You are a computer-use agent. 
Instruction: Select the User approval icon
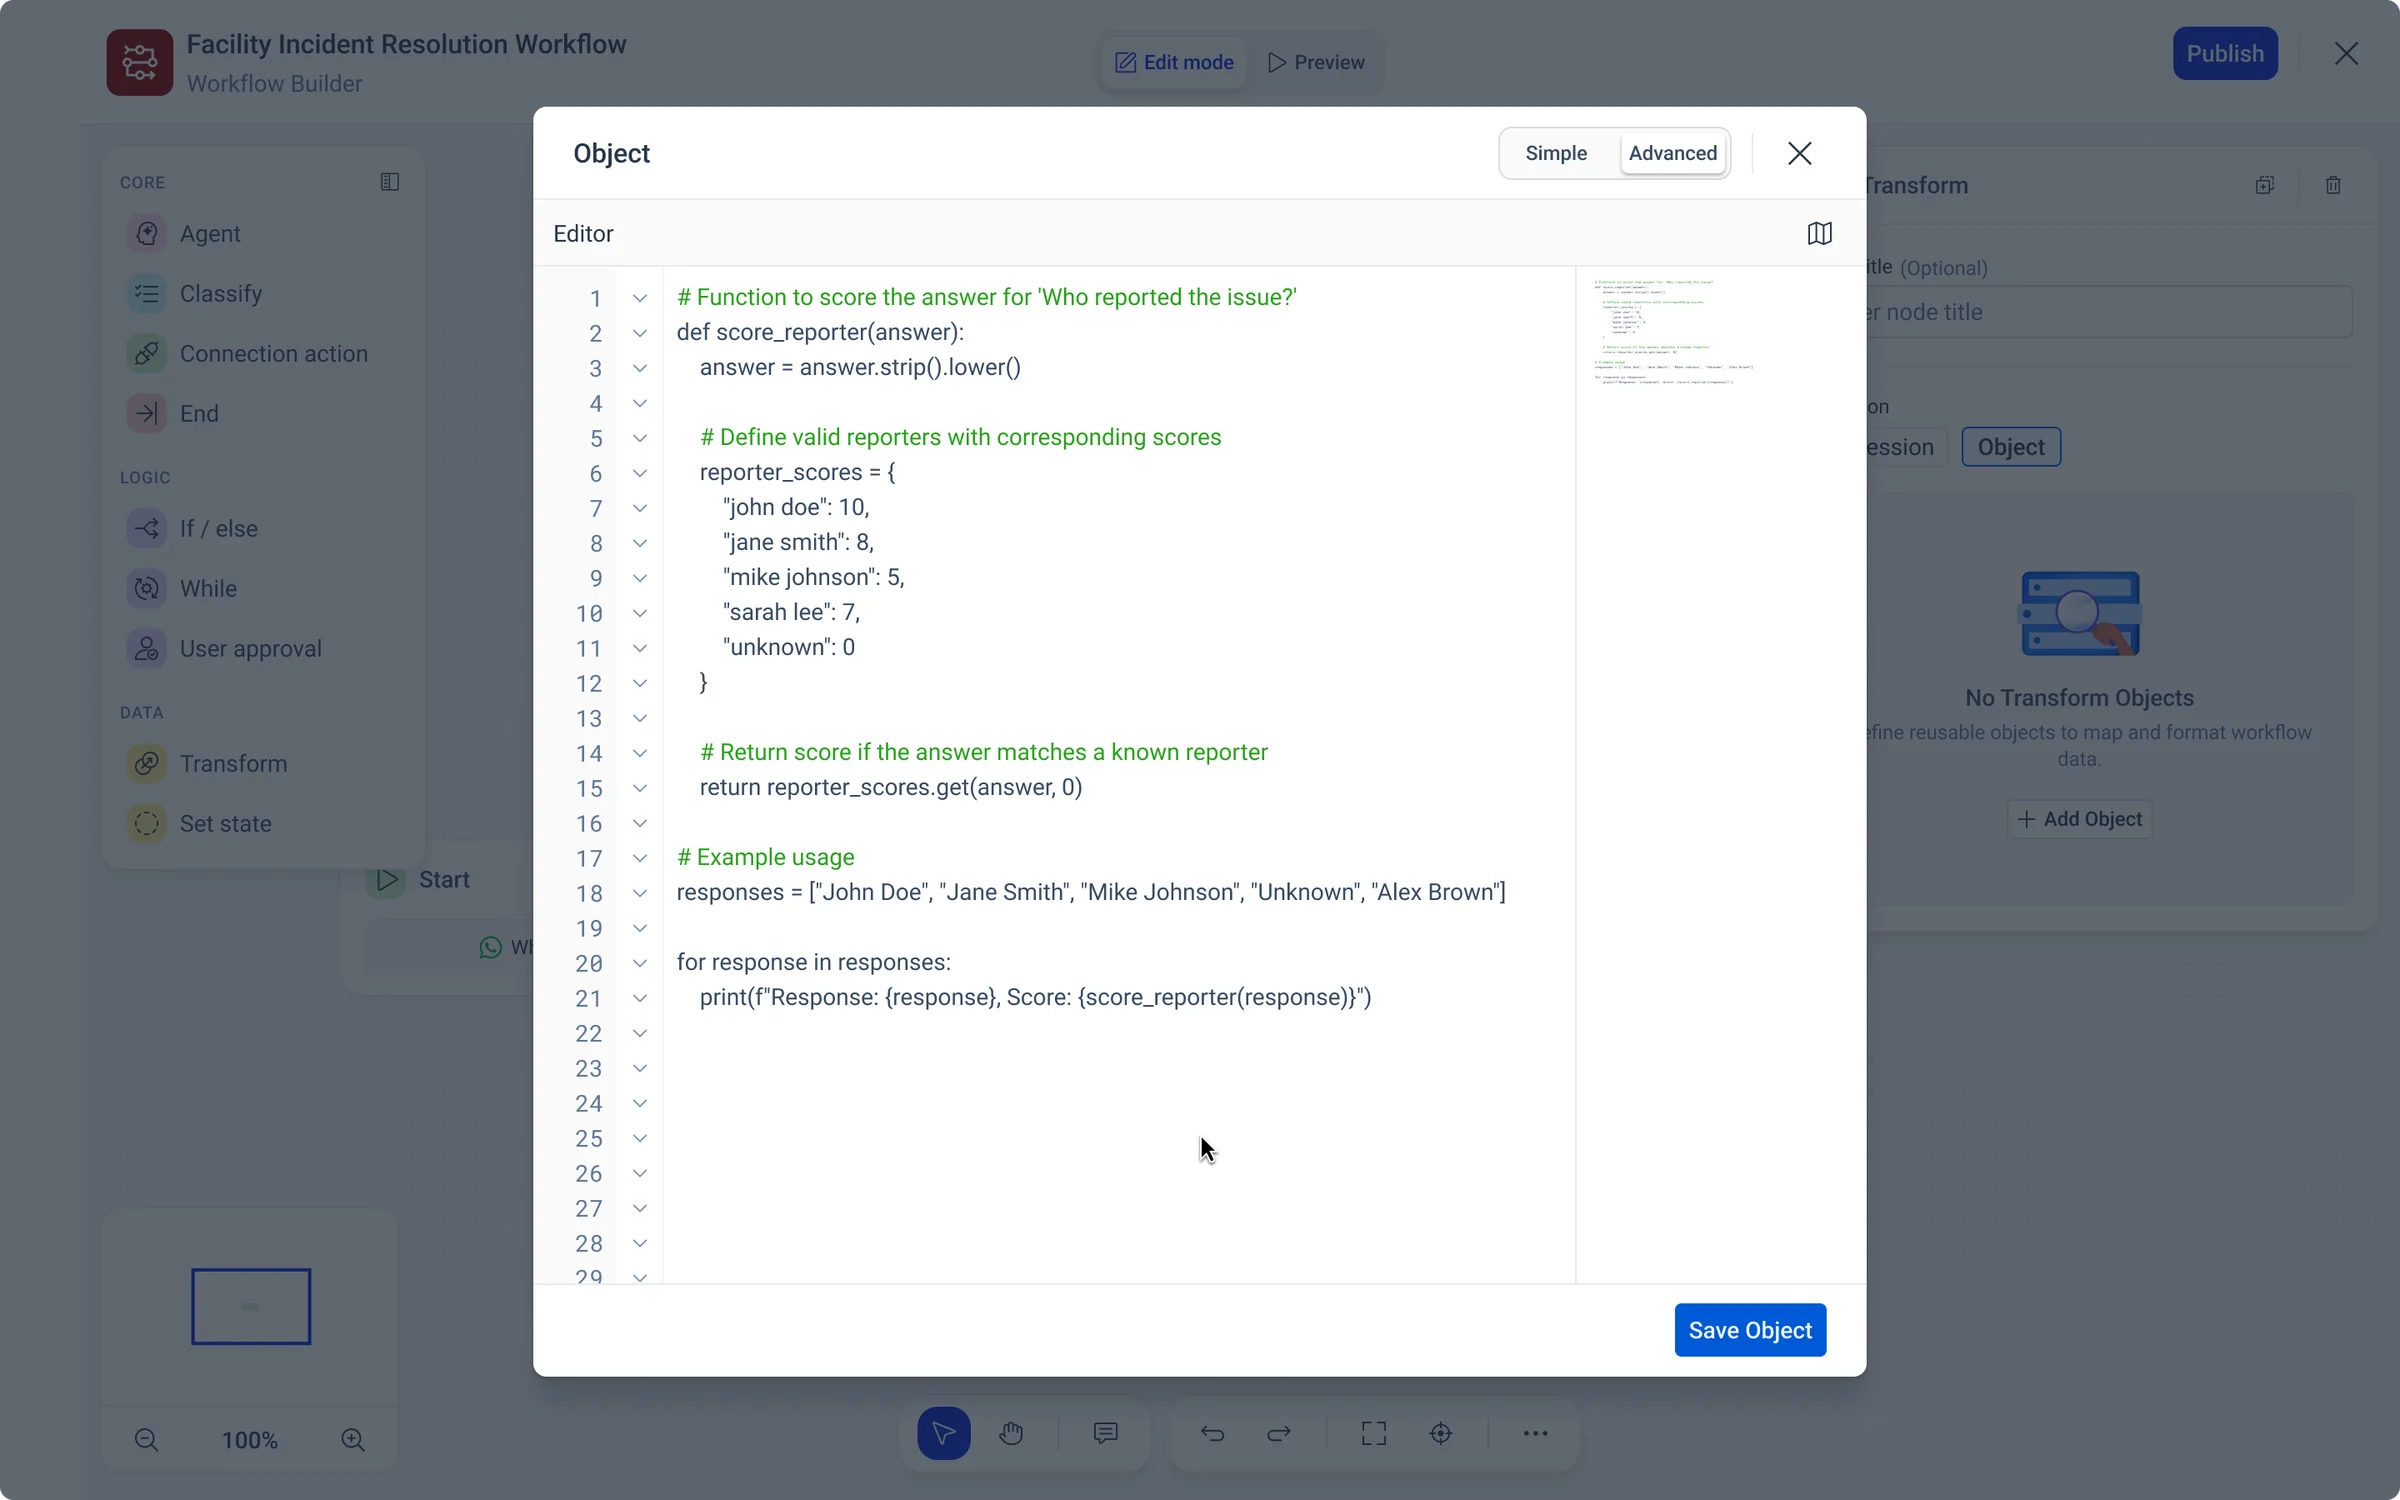(146, 648)
